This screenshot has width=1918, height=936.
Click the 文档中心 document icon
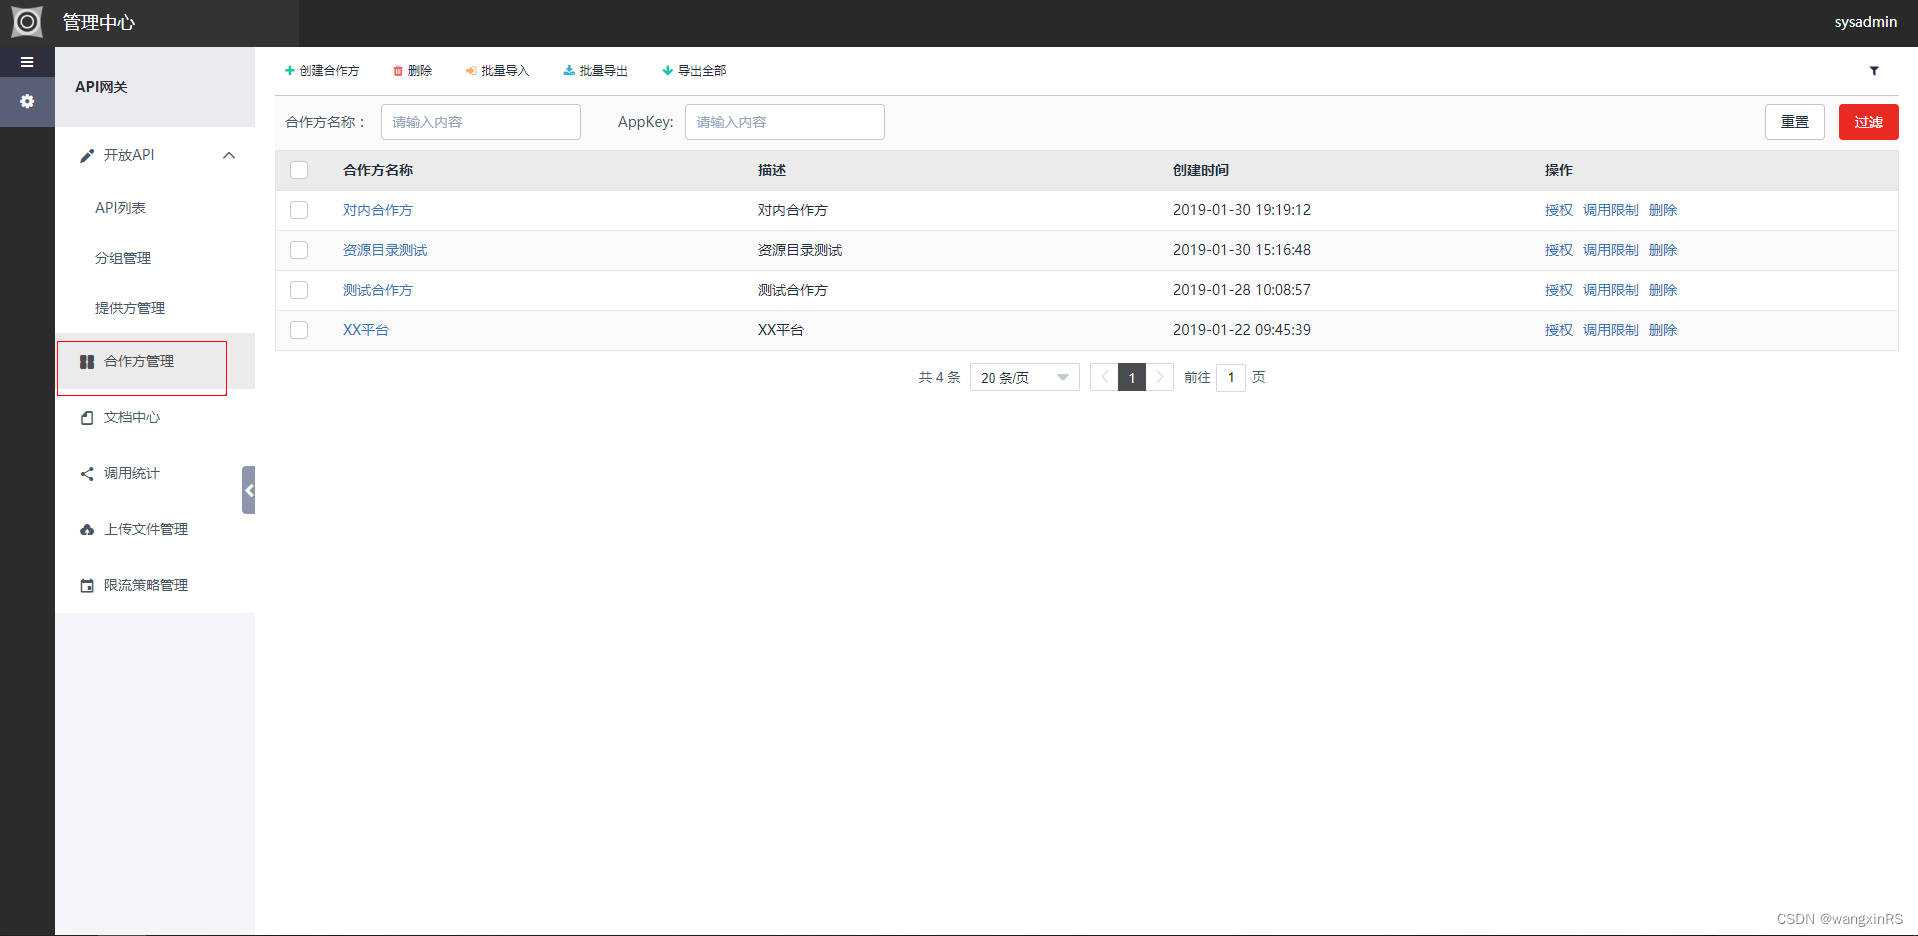(x=87, y=418)
